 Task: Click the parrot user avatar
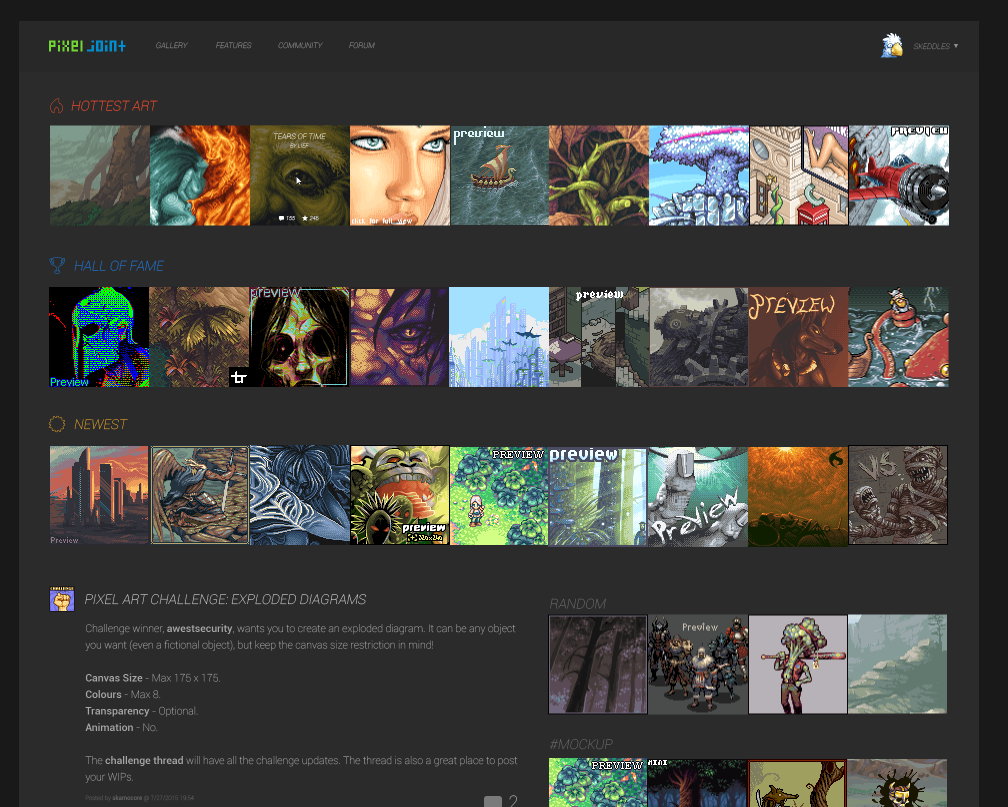click(x=892, y=45)
